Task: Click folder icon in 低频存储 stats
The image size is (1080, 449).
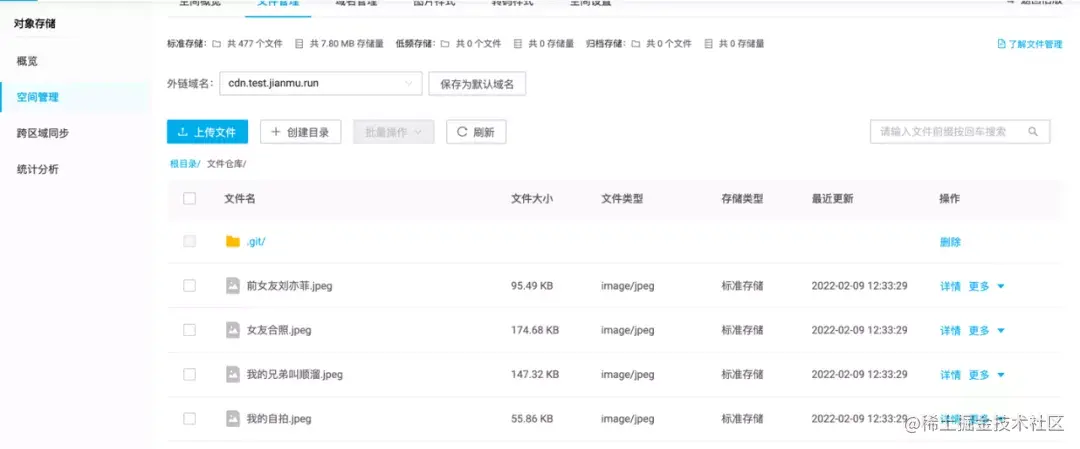Action: tap(445, 43)
